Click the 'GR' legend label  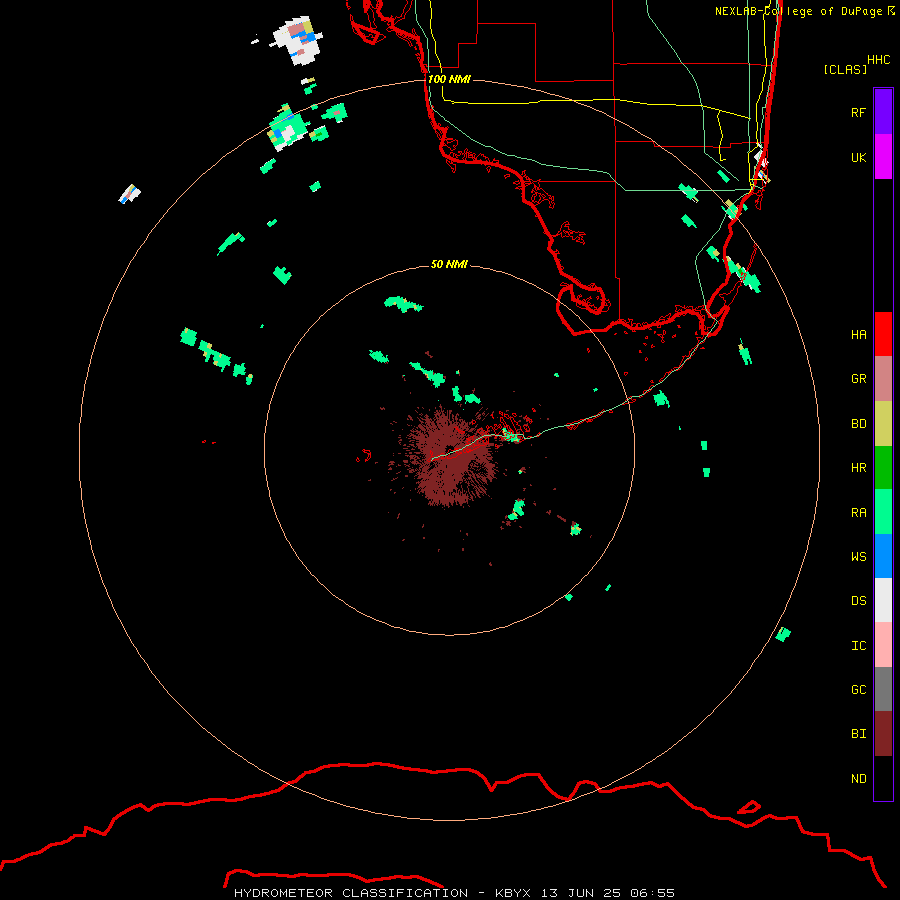pos(858,379)
